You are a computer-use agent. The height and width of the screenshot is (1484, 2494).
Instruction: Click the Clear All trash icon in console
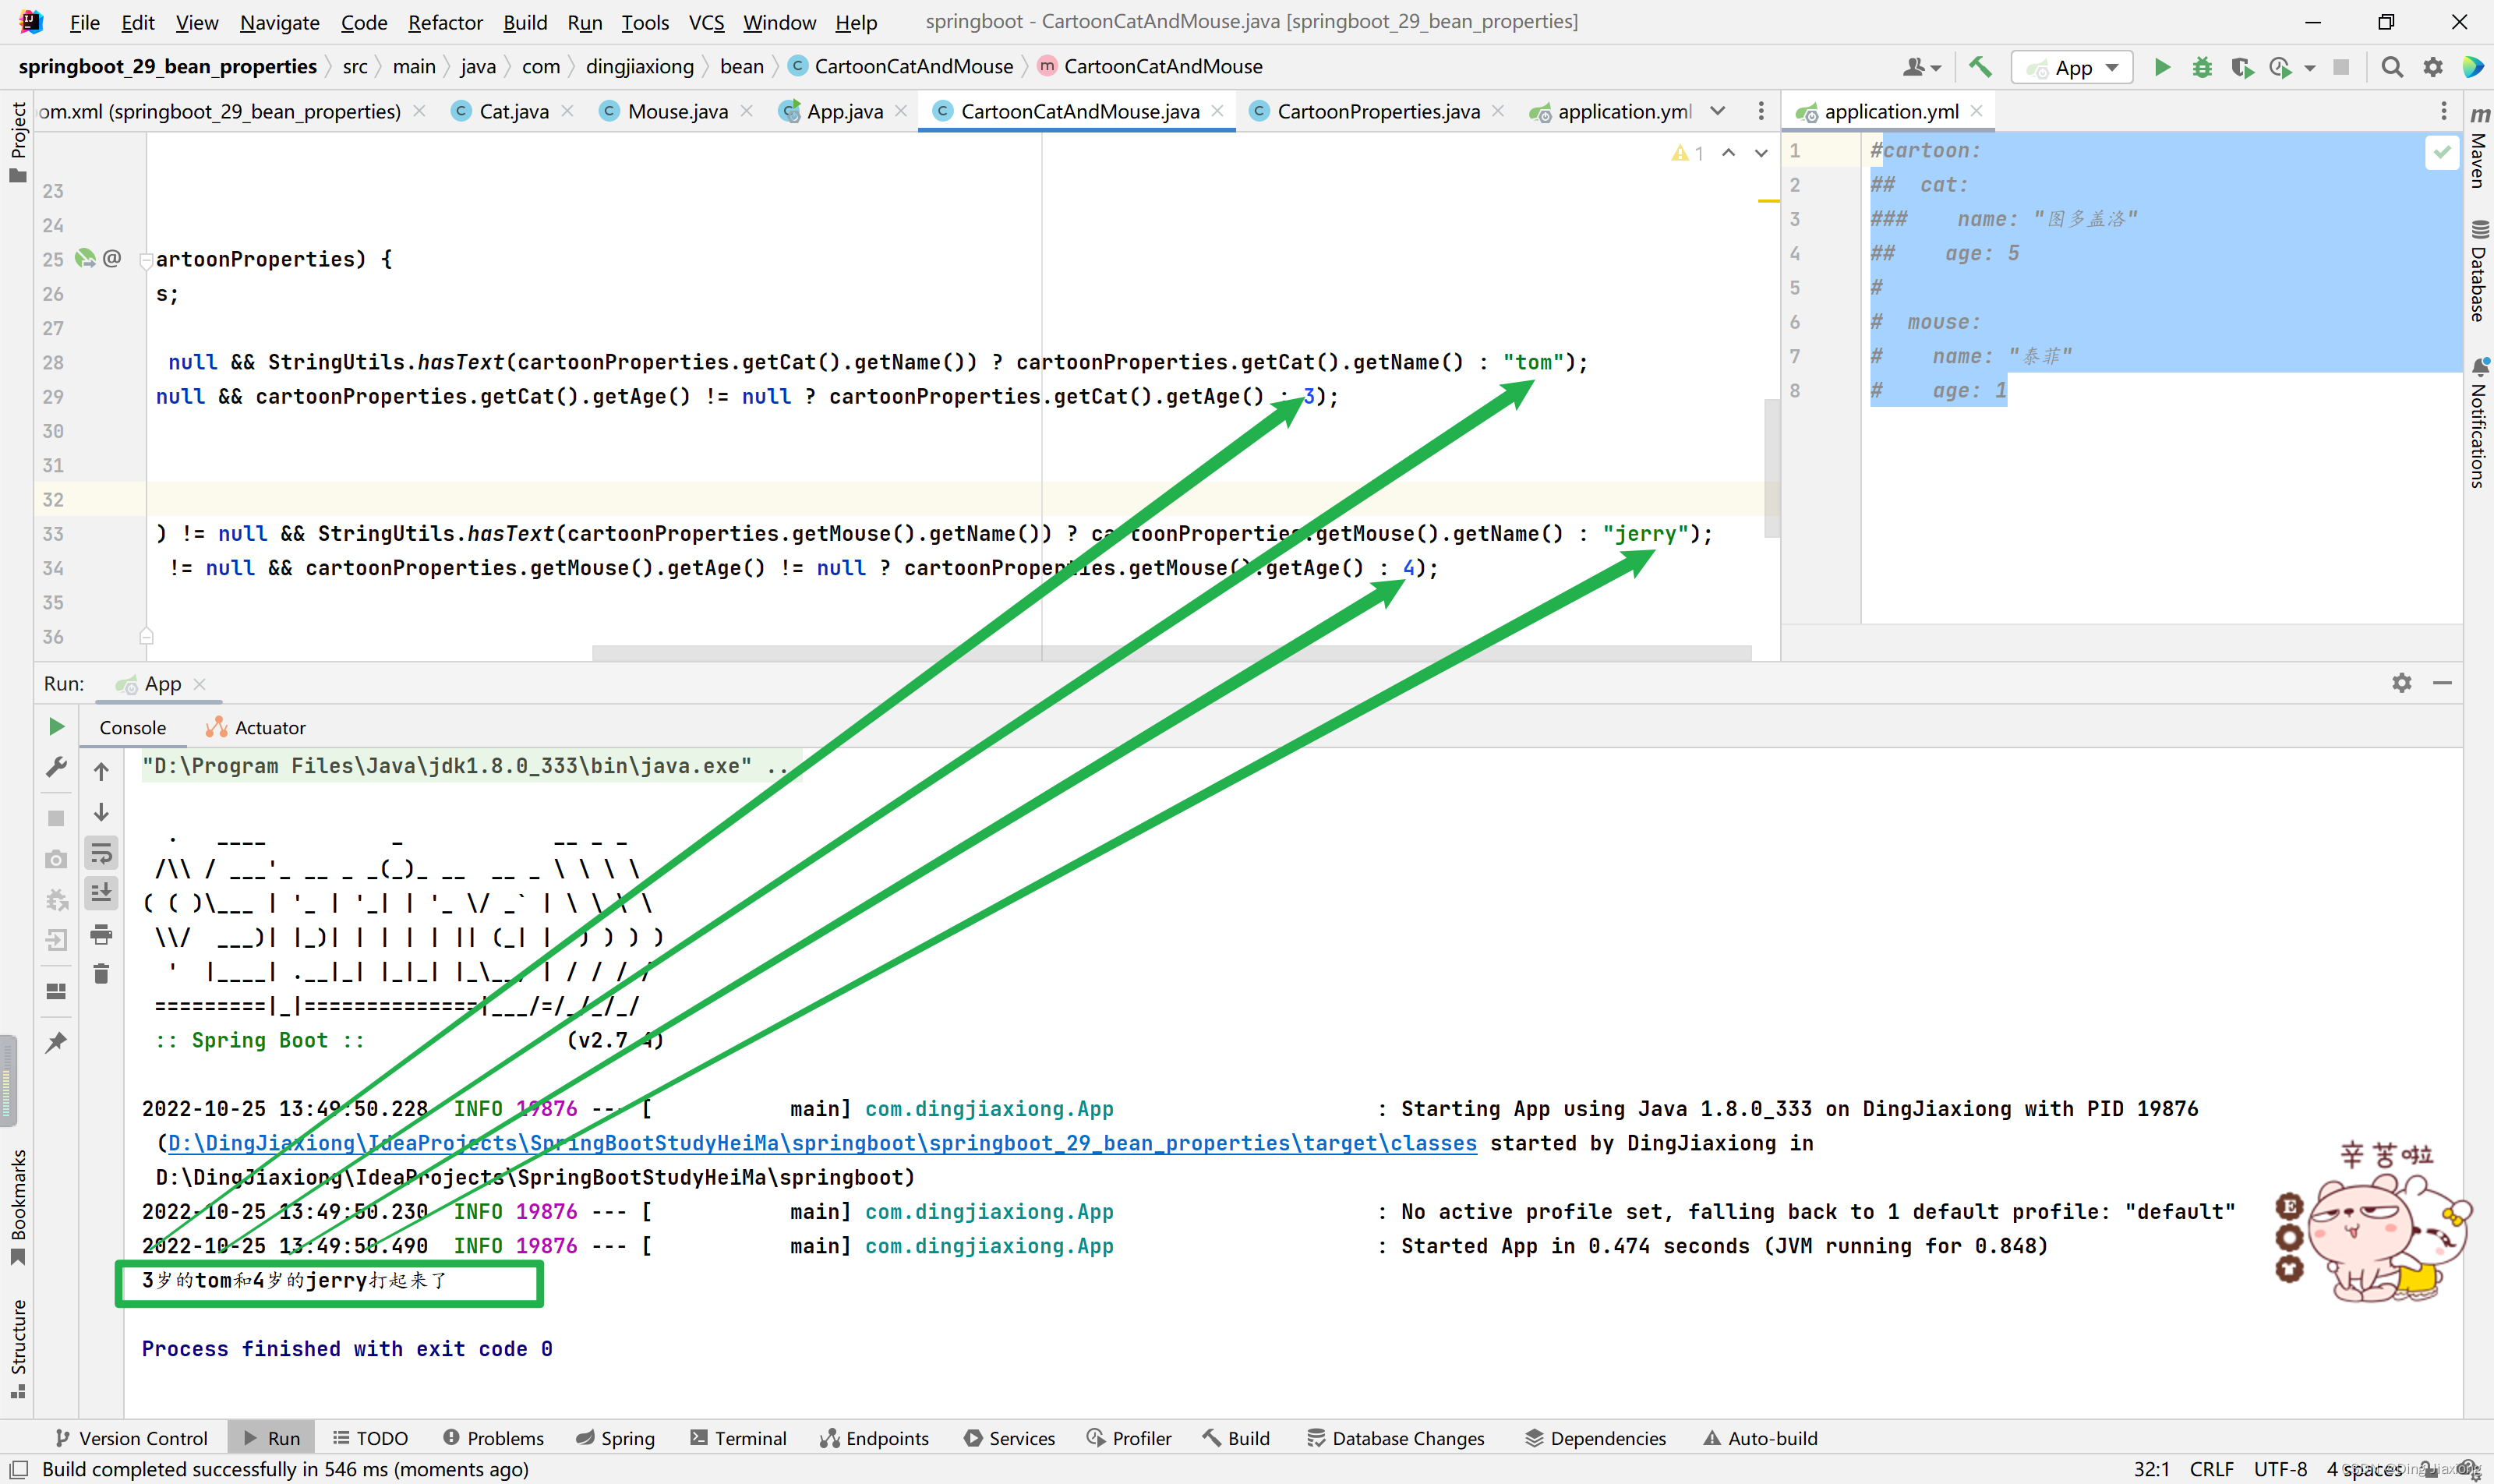(x=101, y=974)
